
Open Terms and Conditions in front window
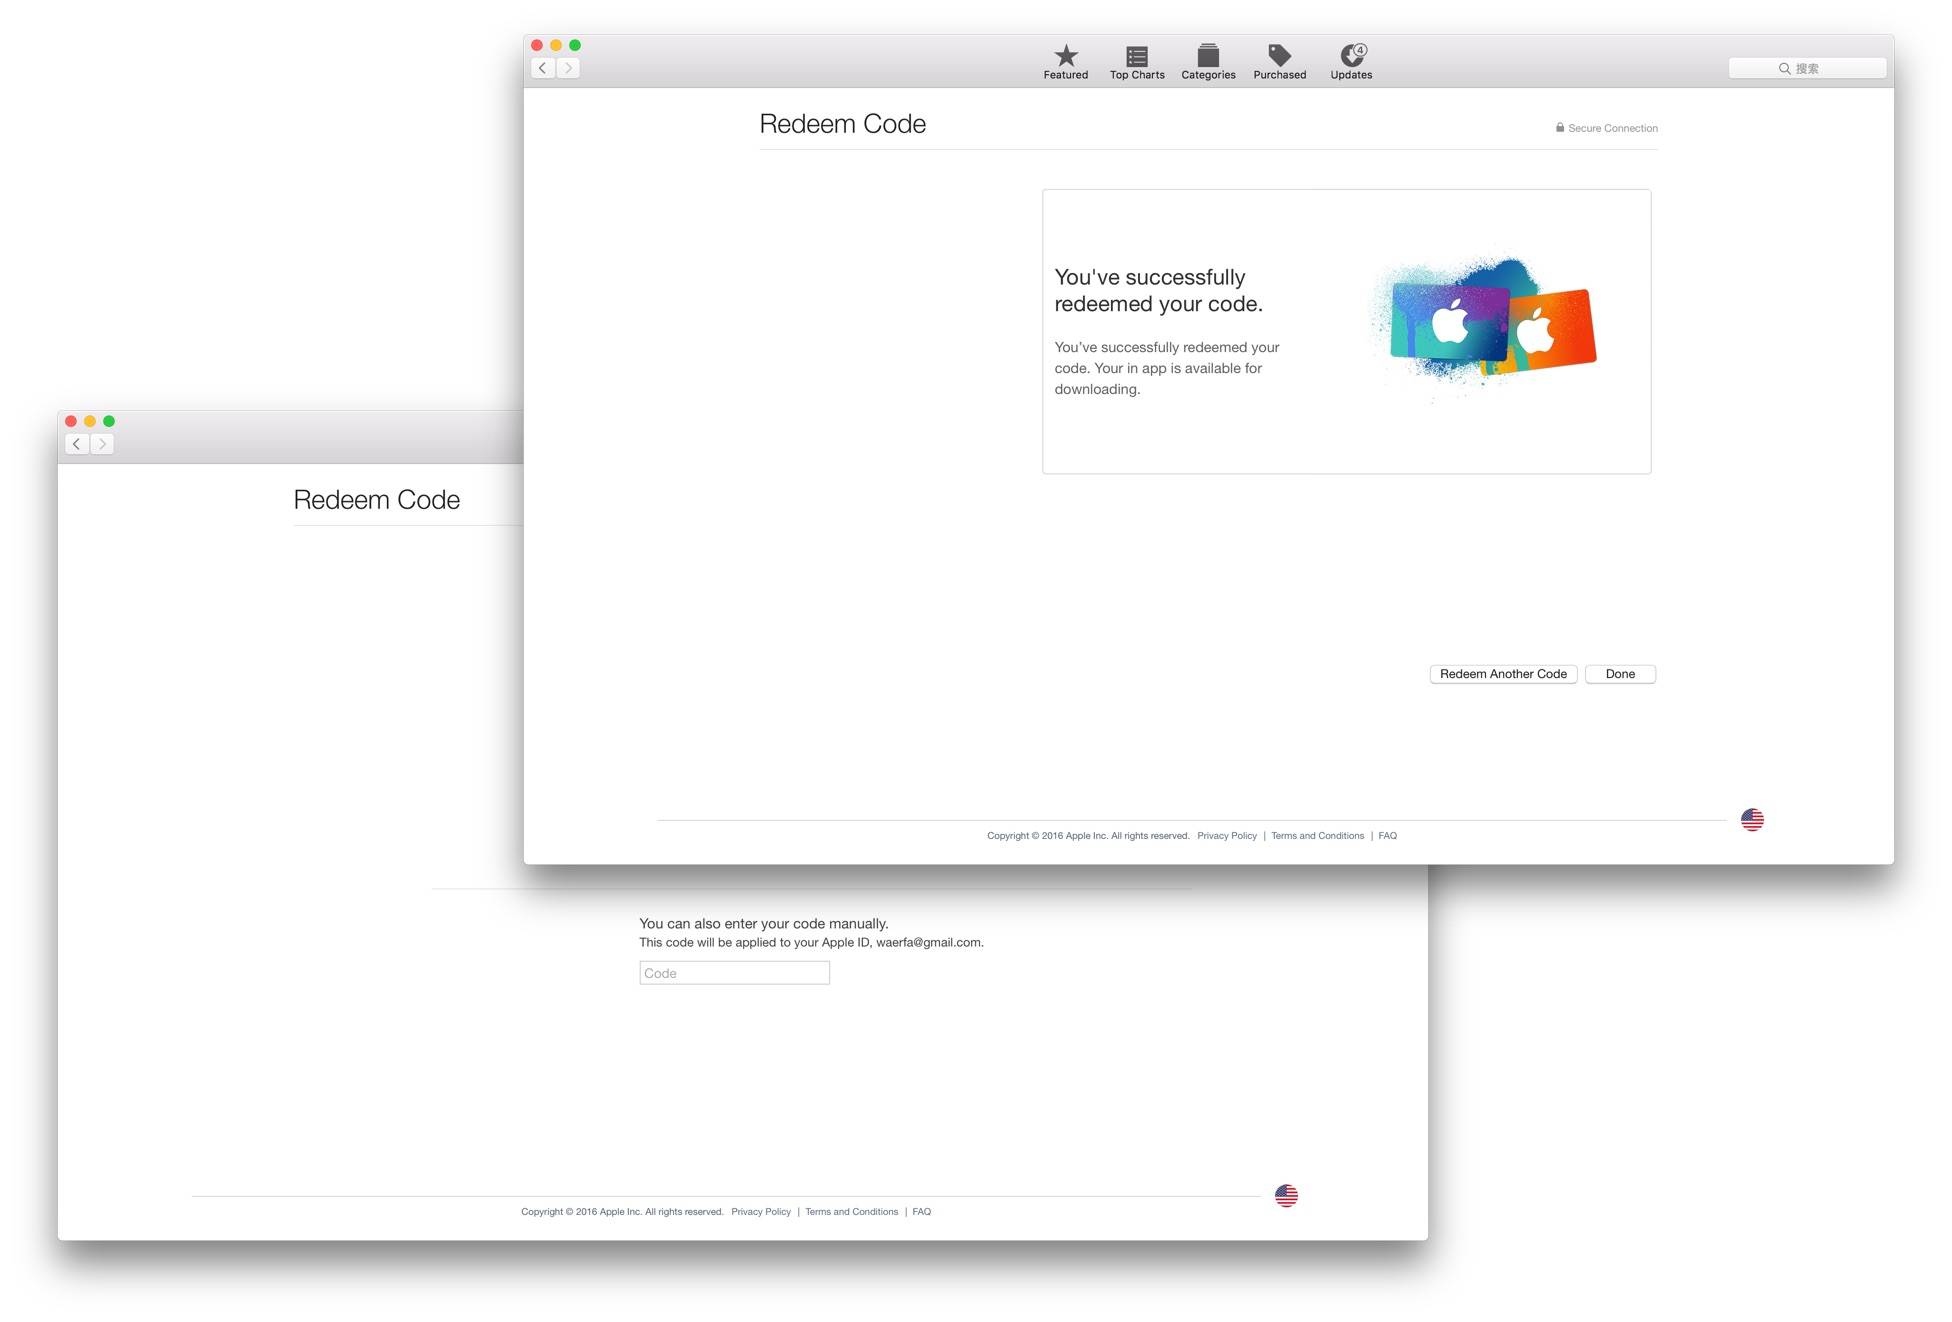tap(1317, 836)
